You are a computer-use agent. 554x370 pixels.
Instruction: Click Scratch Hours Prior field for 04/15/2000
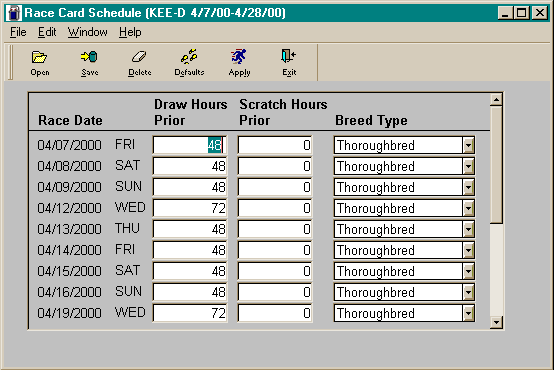tap(275, 271)
